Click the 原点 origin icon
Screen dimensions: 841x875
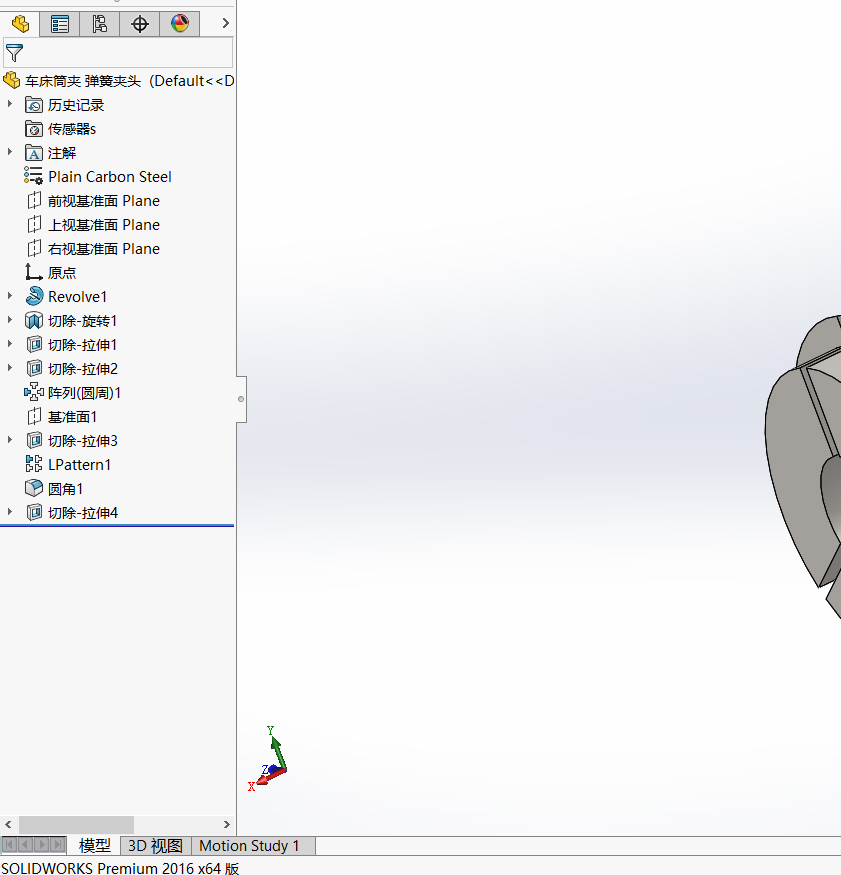click(33, 272)
